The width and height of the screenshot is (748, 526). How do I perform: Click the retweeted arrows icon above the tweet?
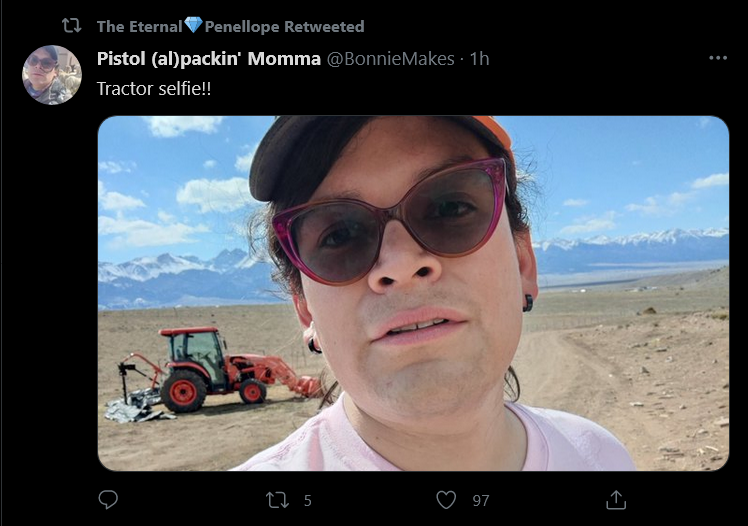point(72,26)
